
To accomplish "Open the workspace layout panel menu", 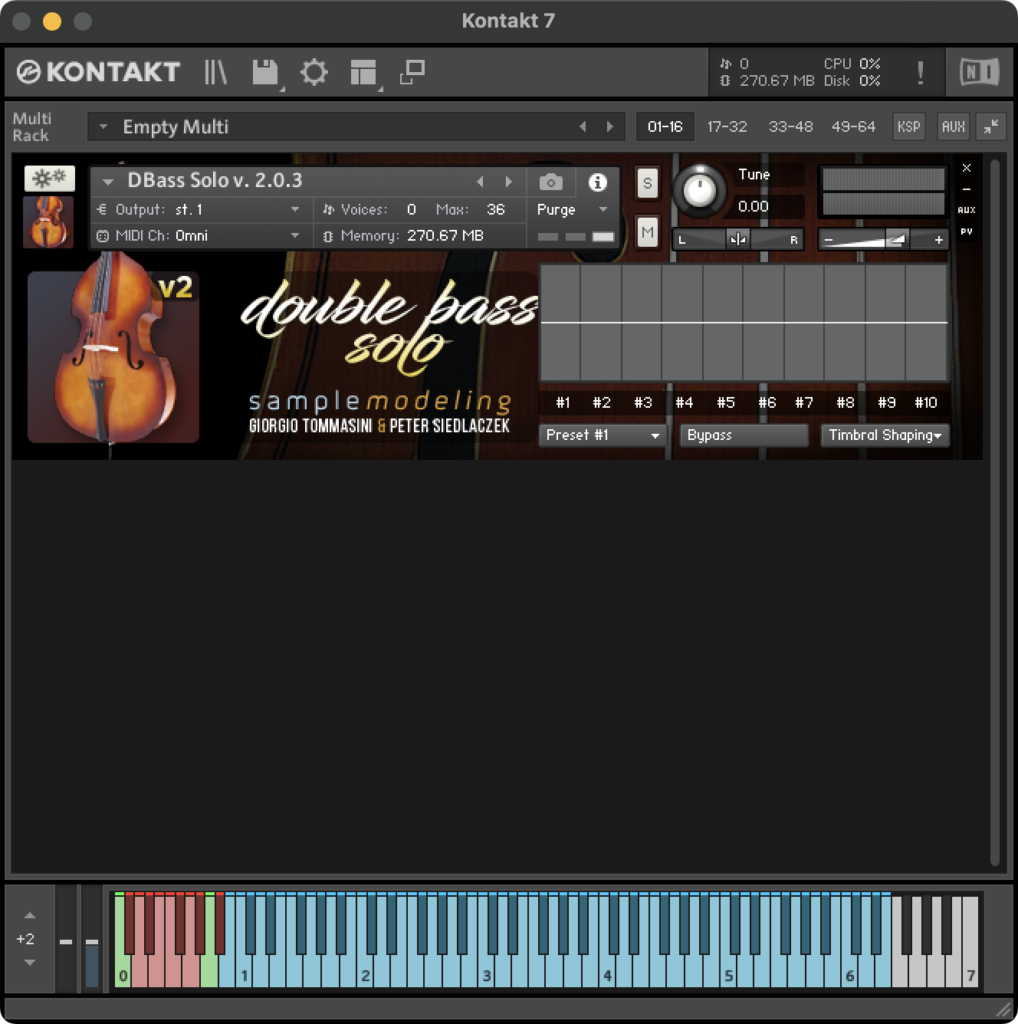I will pyautogui.click(x=363, y=72).
